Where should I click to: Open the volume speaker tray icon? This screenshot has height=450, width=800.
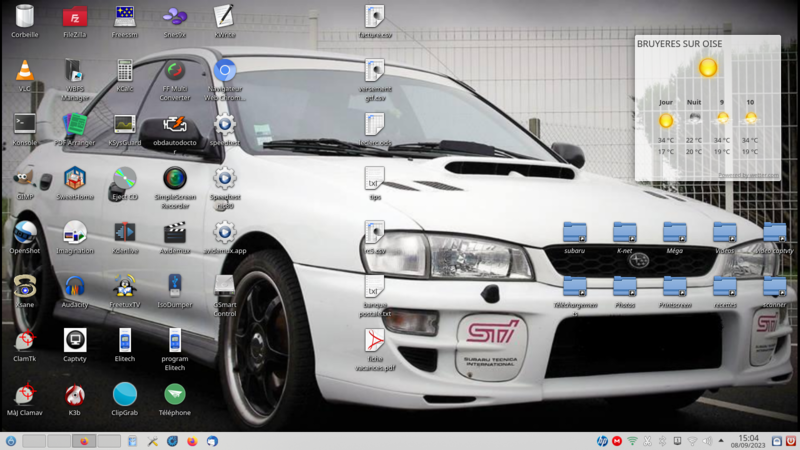[x=707, y=441]
